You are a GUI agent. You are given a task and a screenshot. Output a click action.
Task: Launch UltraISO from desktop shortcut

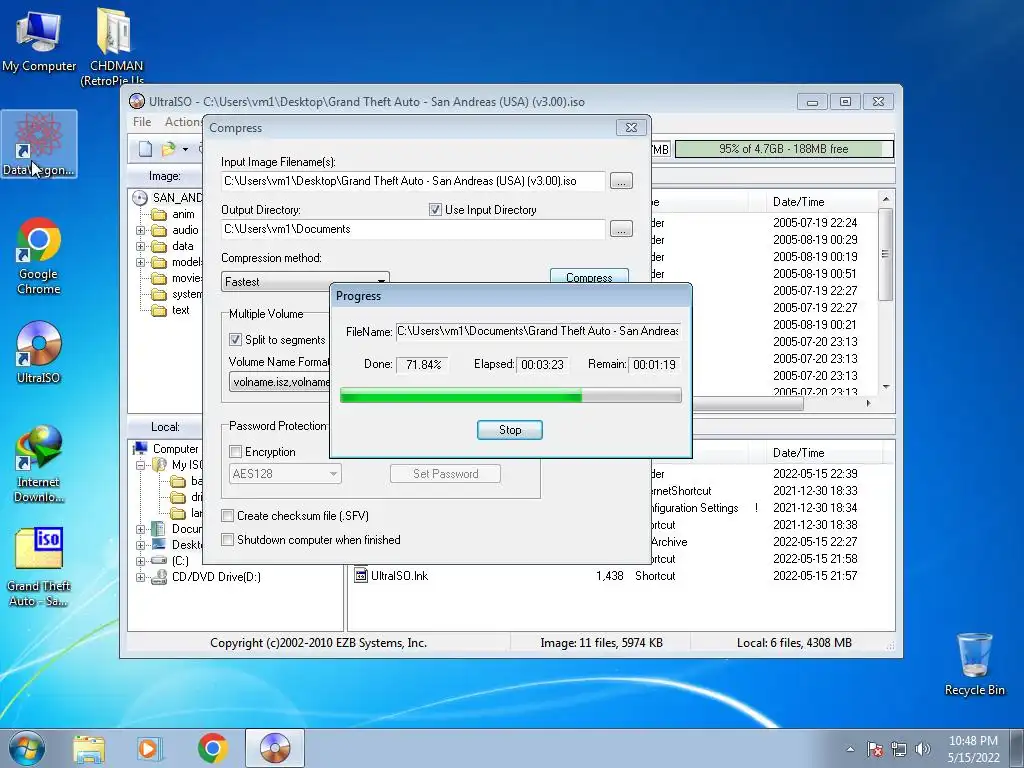point(39,352)
